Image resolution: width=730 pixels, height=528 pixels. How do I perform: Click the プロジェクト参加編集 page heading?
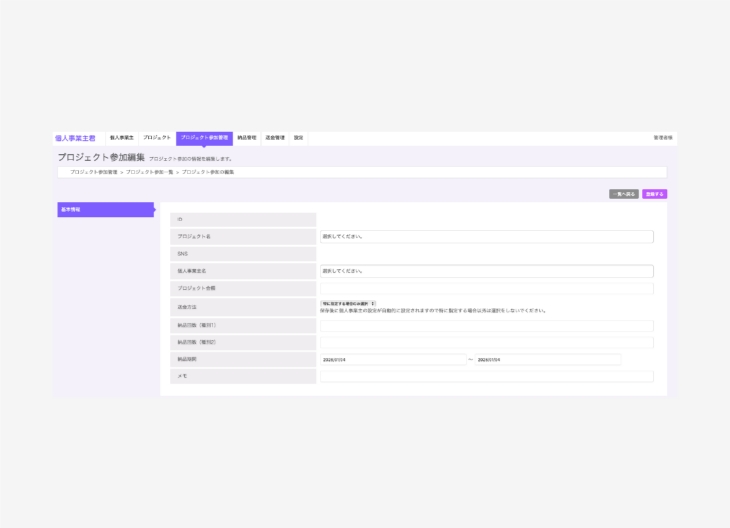[x=101, y=157]
